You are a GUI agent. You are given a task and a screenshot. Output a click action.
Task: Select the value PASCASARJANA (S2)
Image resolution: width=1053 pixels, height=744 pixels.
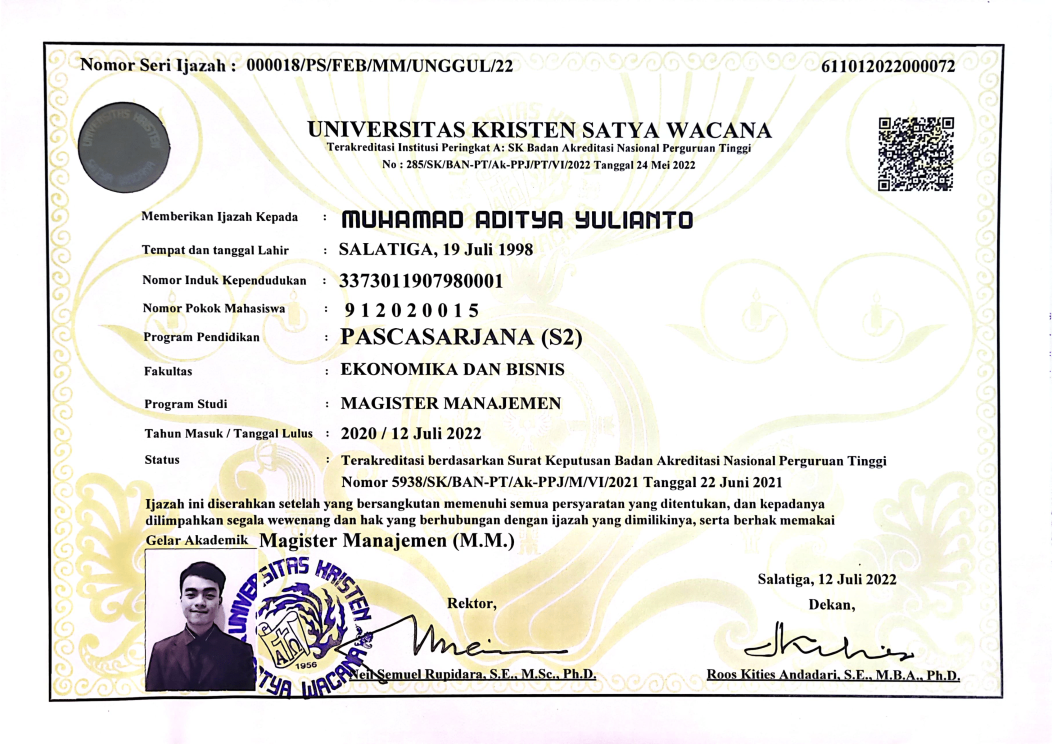(461, 337)
